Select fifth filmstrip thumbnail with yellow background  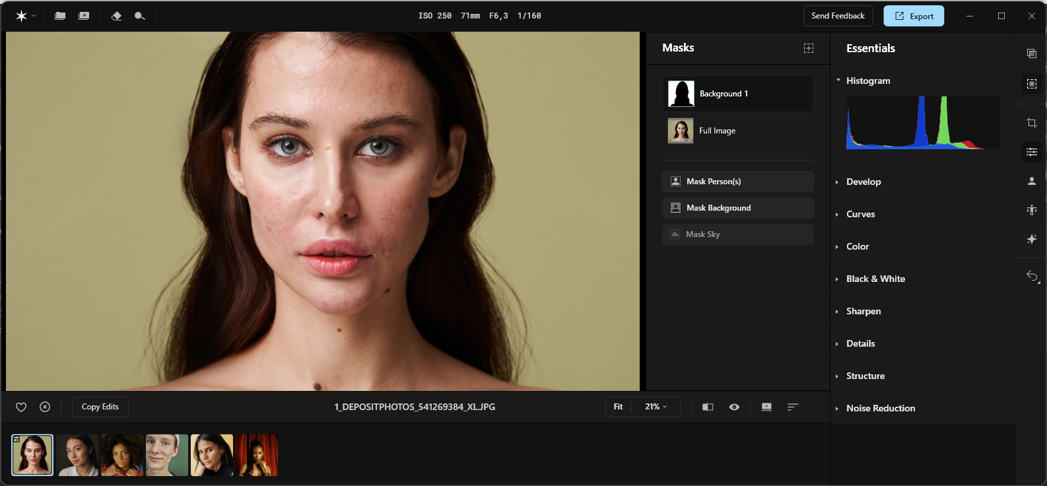point(212,455)
